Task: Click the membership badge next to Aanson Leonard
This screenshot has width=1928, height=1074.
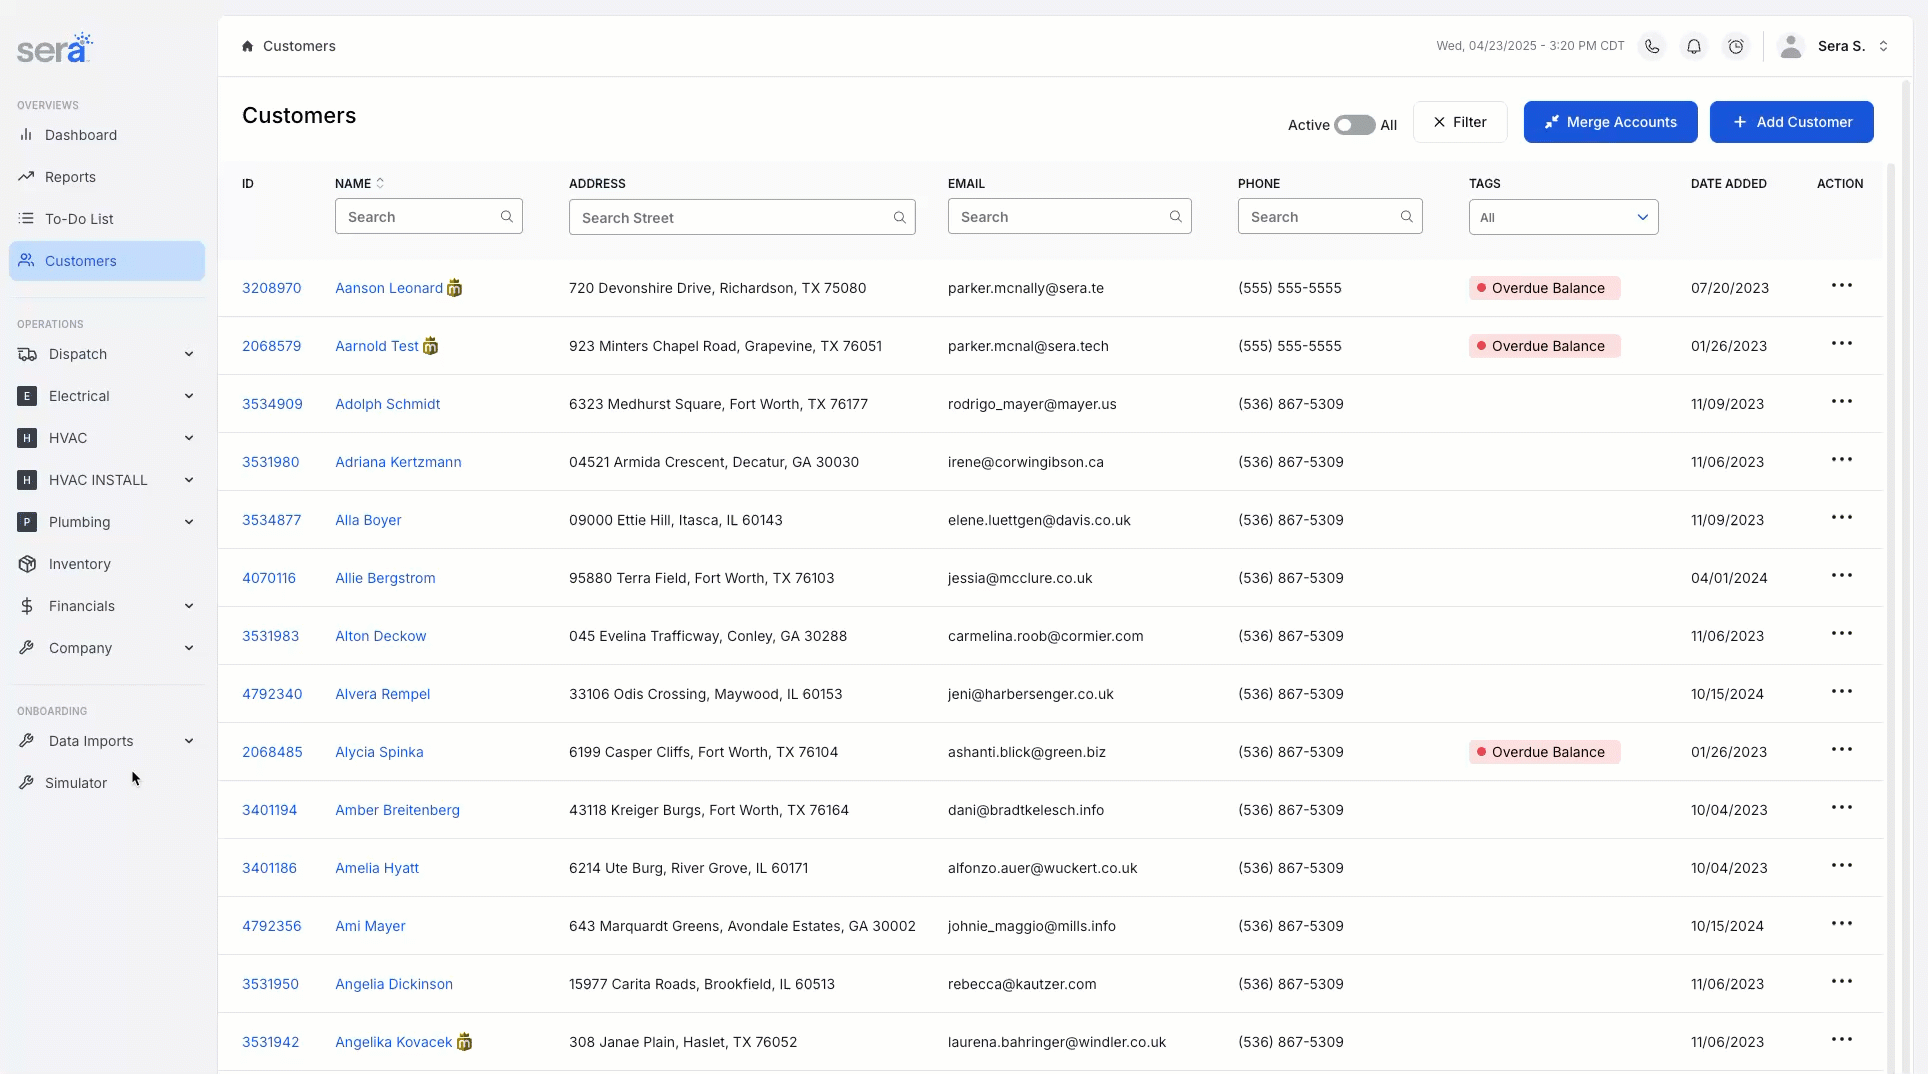Action: (454, 288)
